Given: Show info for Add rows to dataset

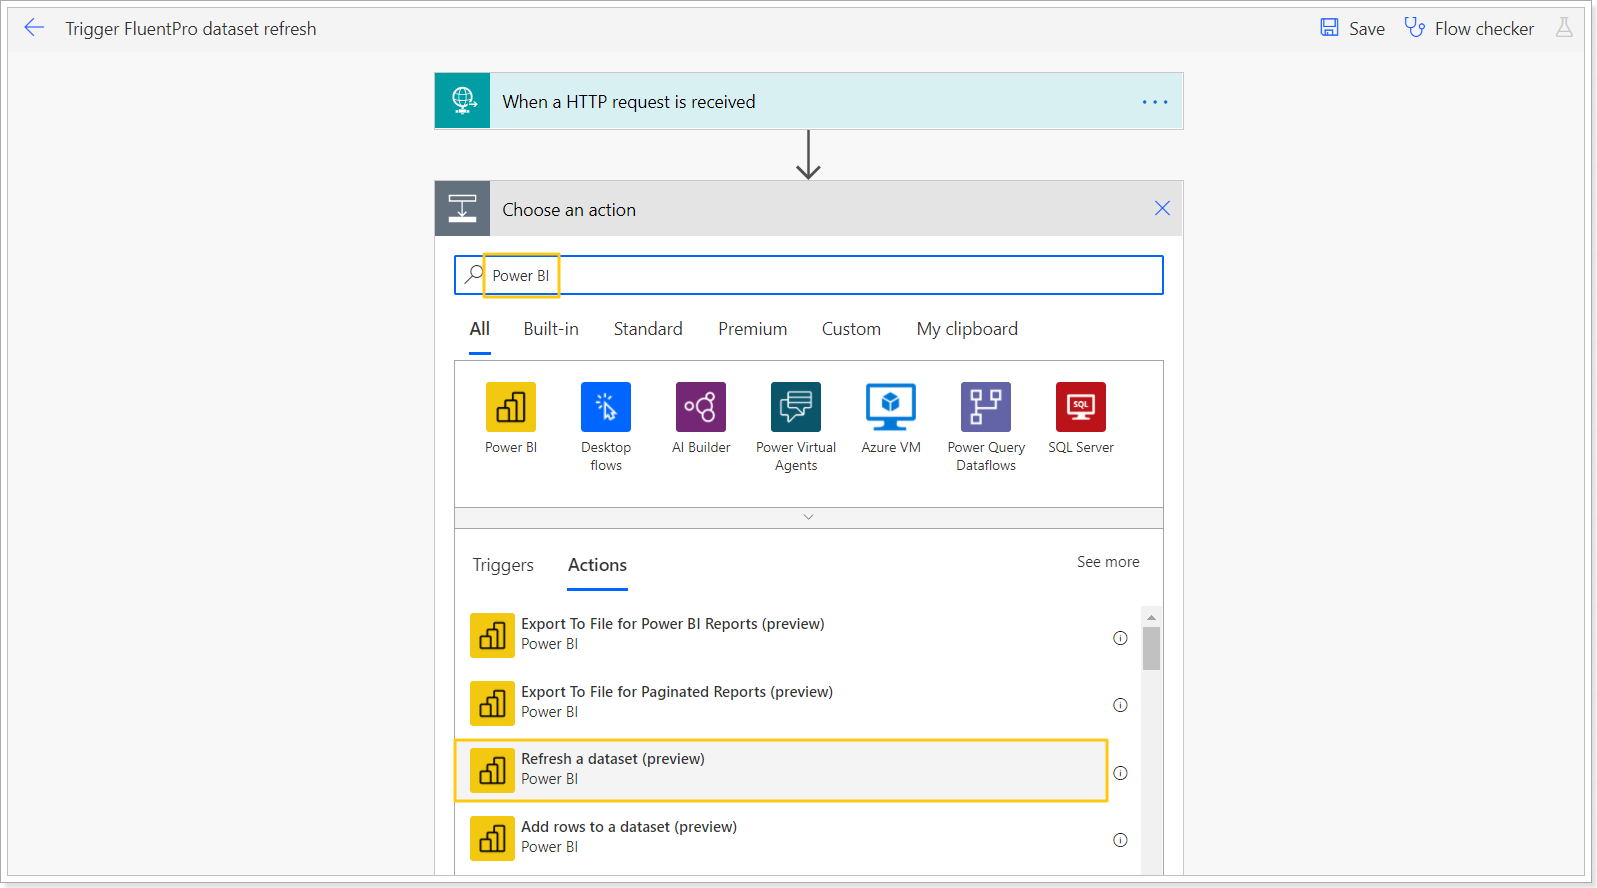Looking at the screenshot, I should coord(1120,840).
